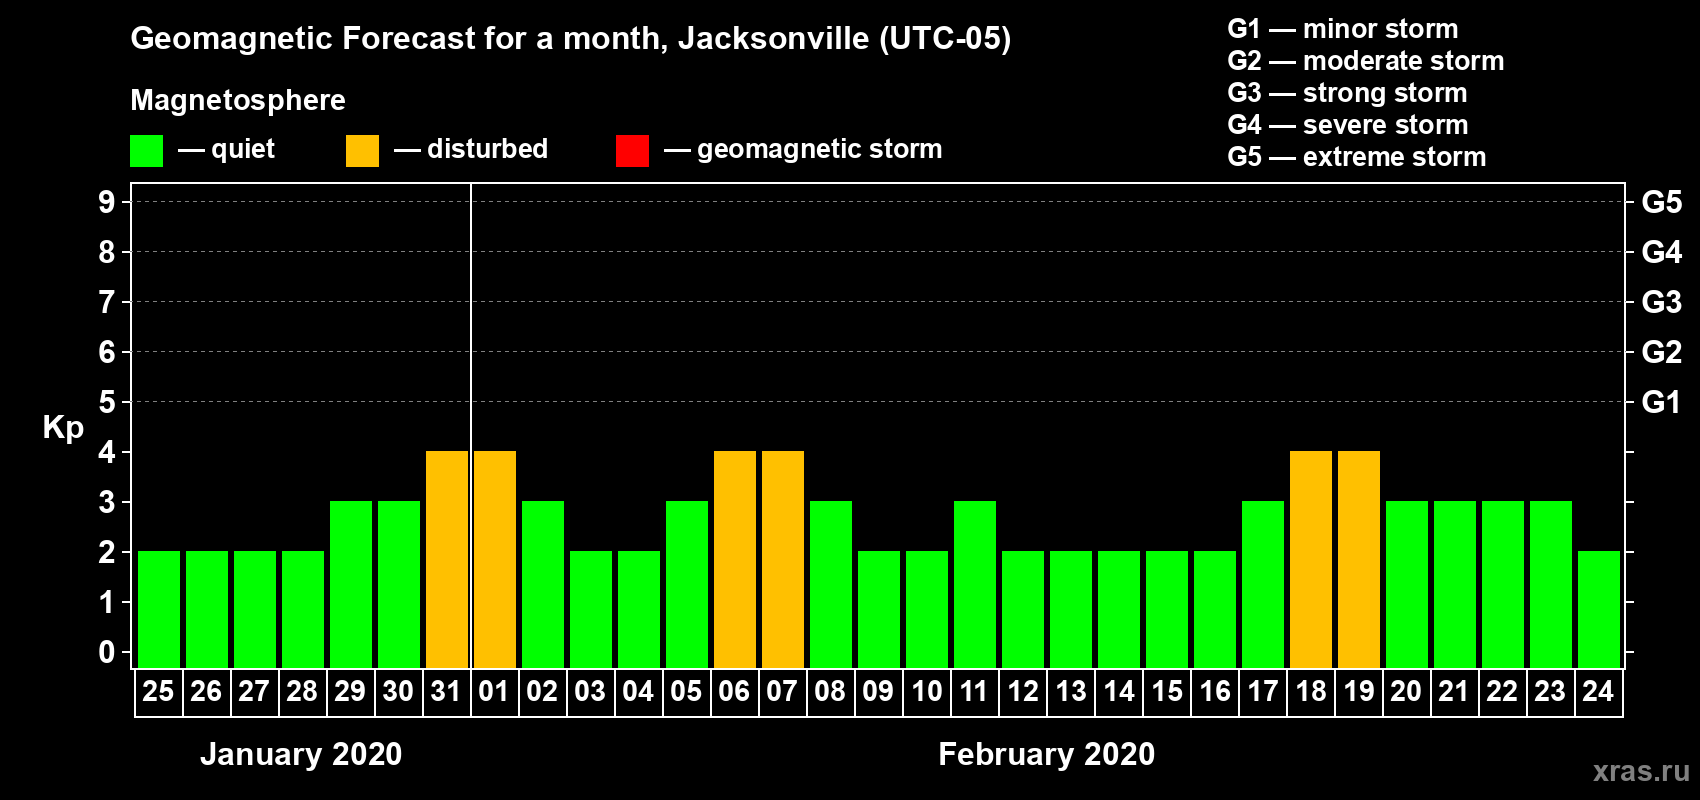Click the date label 17 on axis

1262,691
